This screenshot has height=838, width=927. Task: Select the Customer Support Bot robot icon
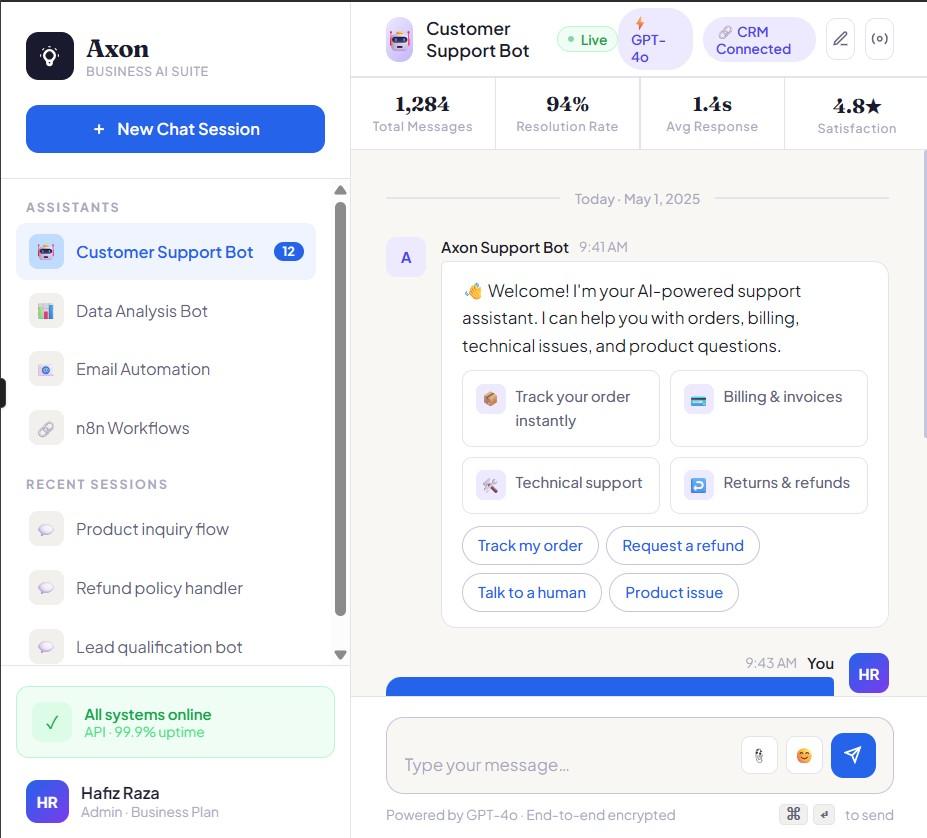[46, 251]
